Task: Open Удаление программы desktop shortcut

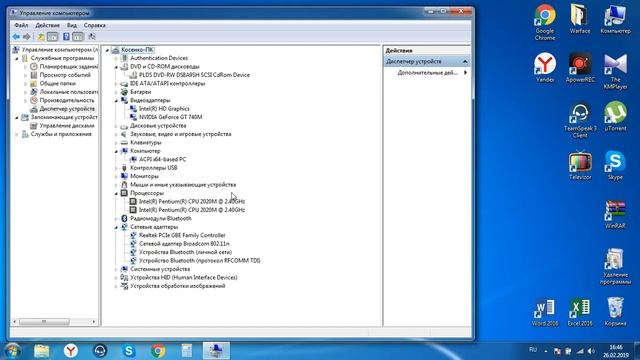Action: click(x=615, y=266)
